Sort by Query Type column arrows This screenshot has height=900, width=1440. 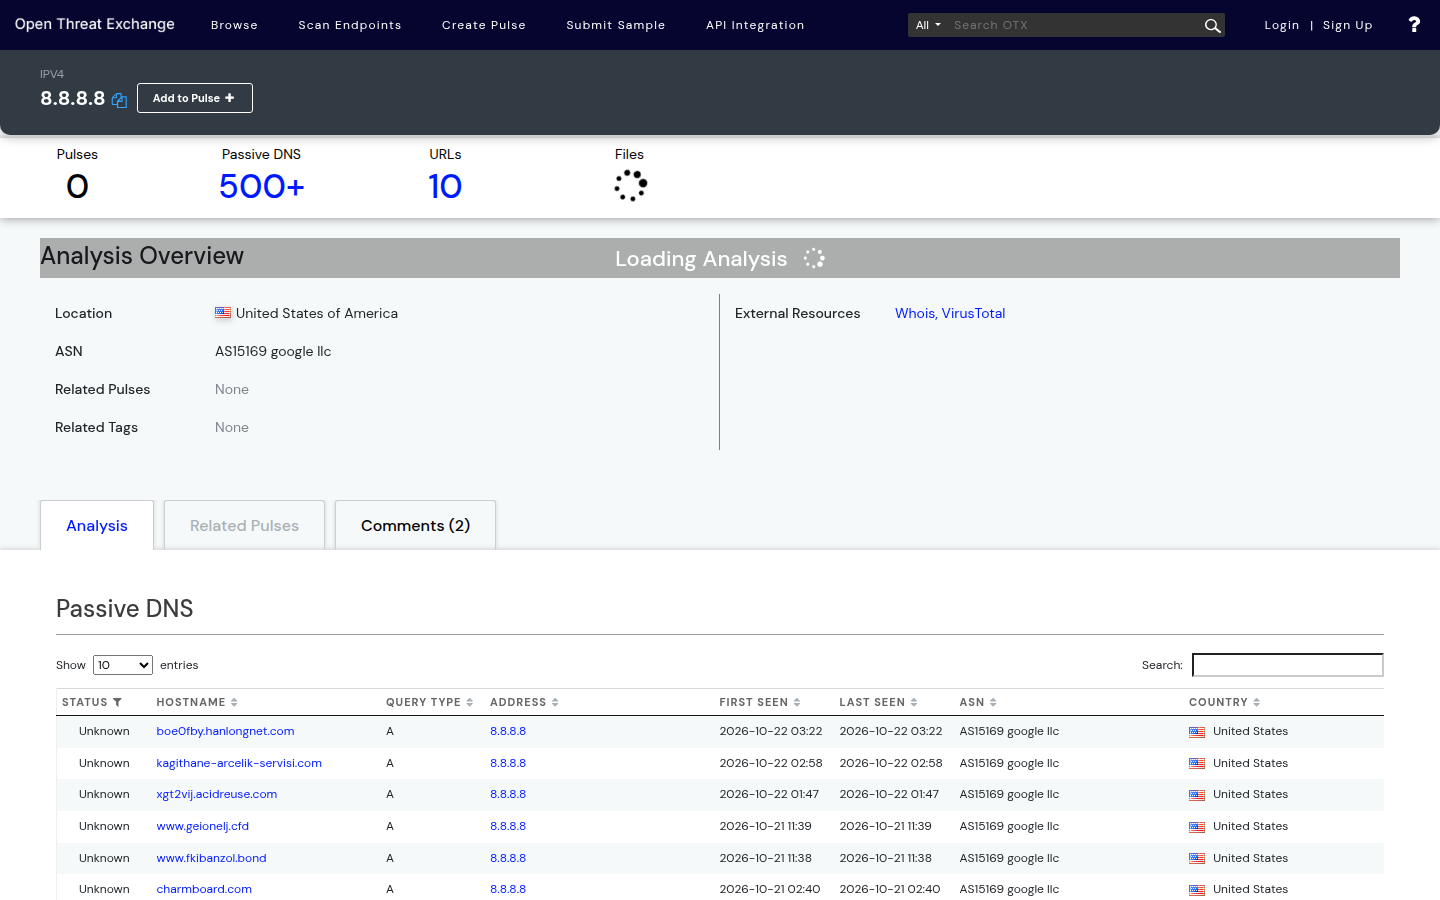pyautogui.click(x=469, y=702)
